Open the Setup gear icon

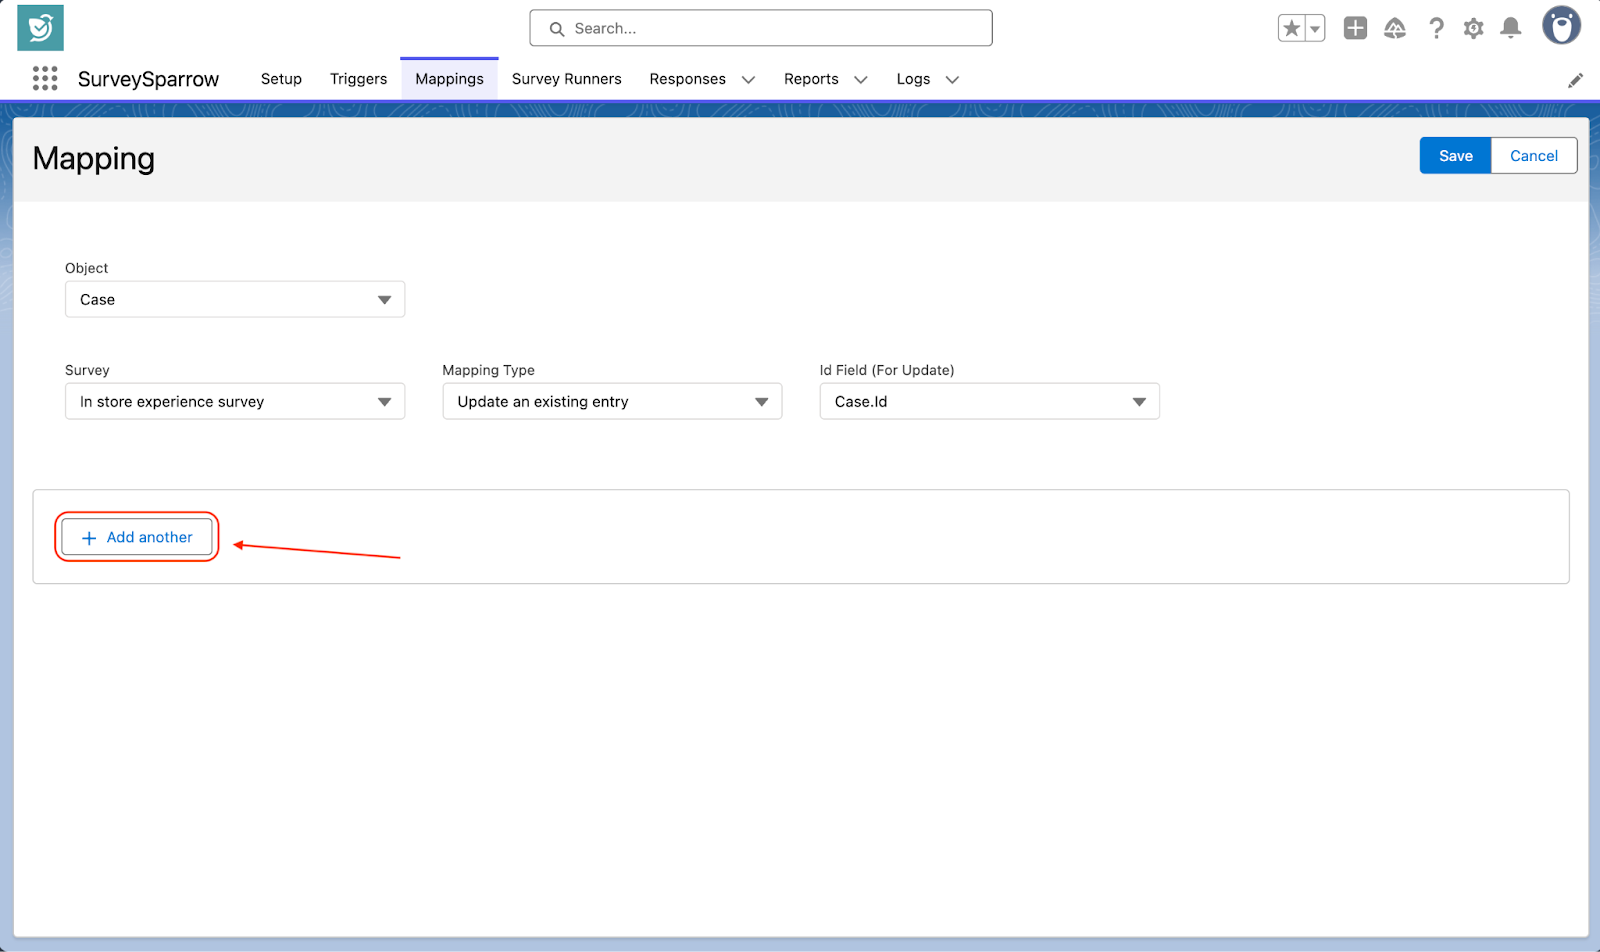tap(1473, 29)
